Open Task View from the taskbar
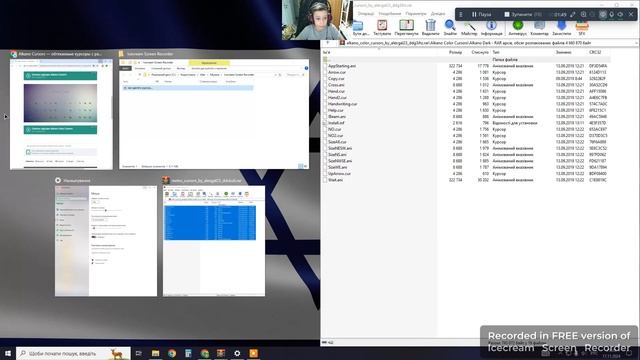 (138, 353)
